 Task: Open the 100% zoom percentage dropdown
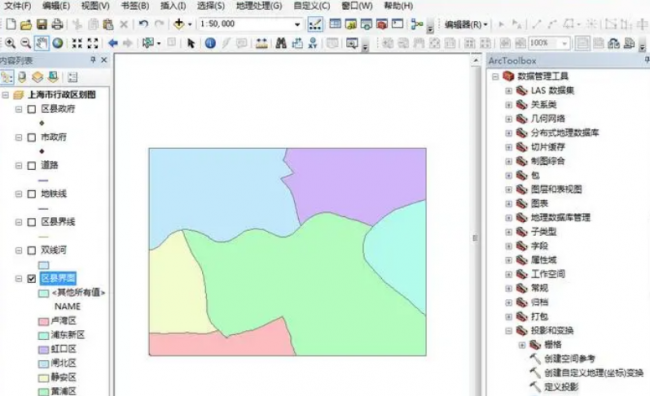[x=564, y=43]
